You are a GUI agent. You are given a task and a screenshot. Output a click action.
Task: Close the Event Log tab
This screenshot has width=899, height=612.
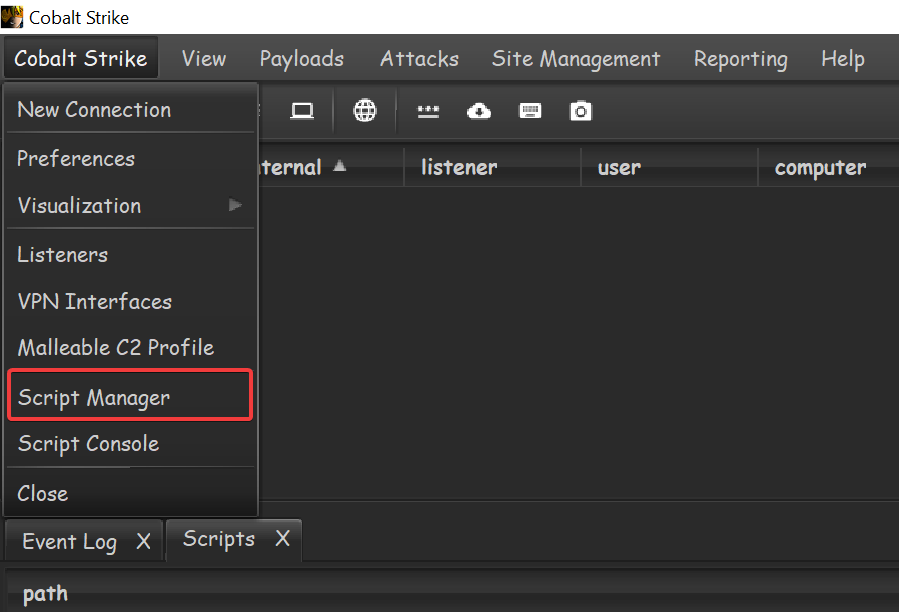[x=143, y=541]
